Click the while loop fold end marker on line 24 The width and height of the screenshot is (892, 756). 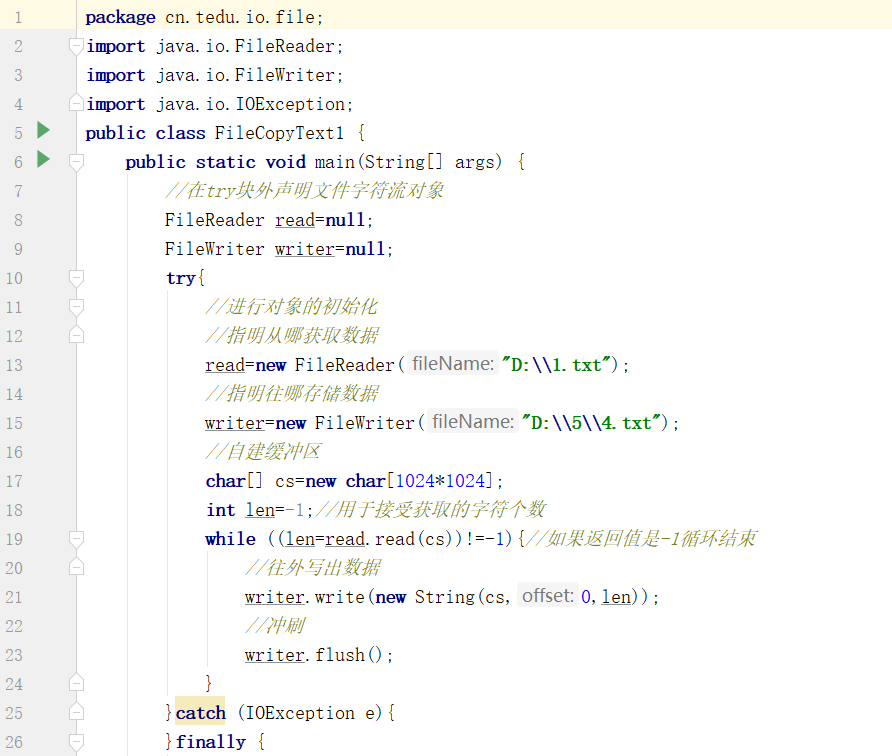tap(76, 683)
